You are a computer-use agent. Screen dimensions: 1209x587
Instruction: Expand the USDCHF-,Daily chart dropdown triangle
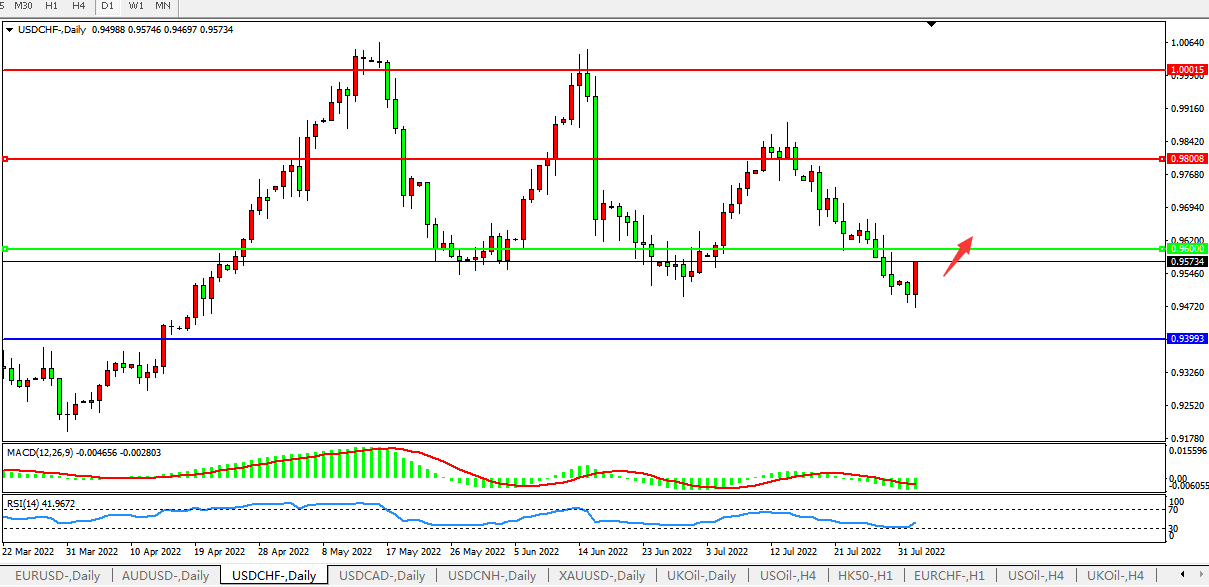[x=10, y=30]
